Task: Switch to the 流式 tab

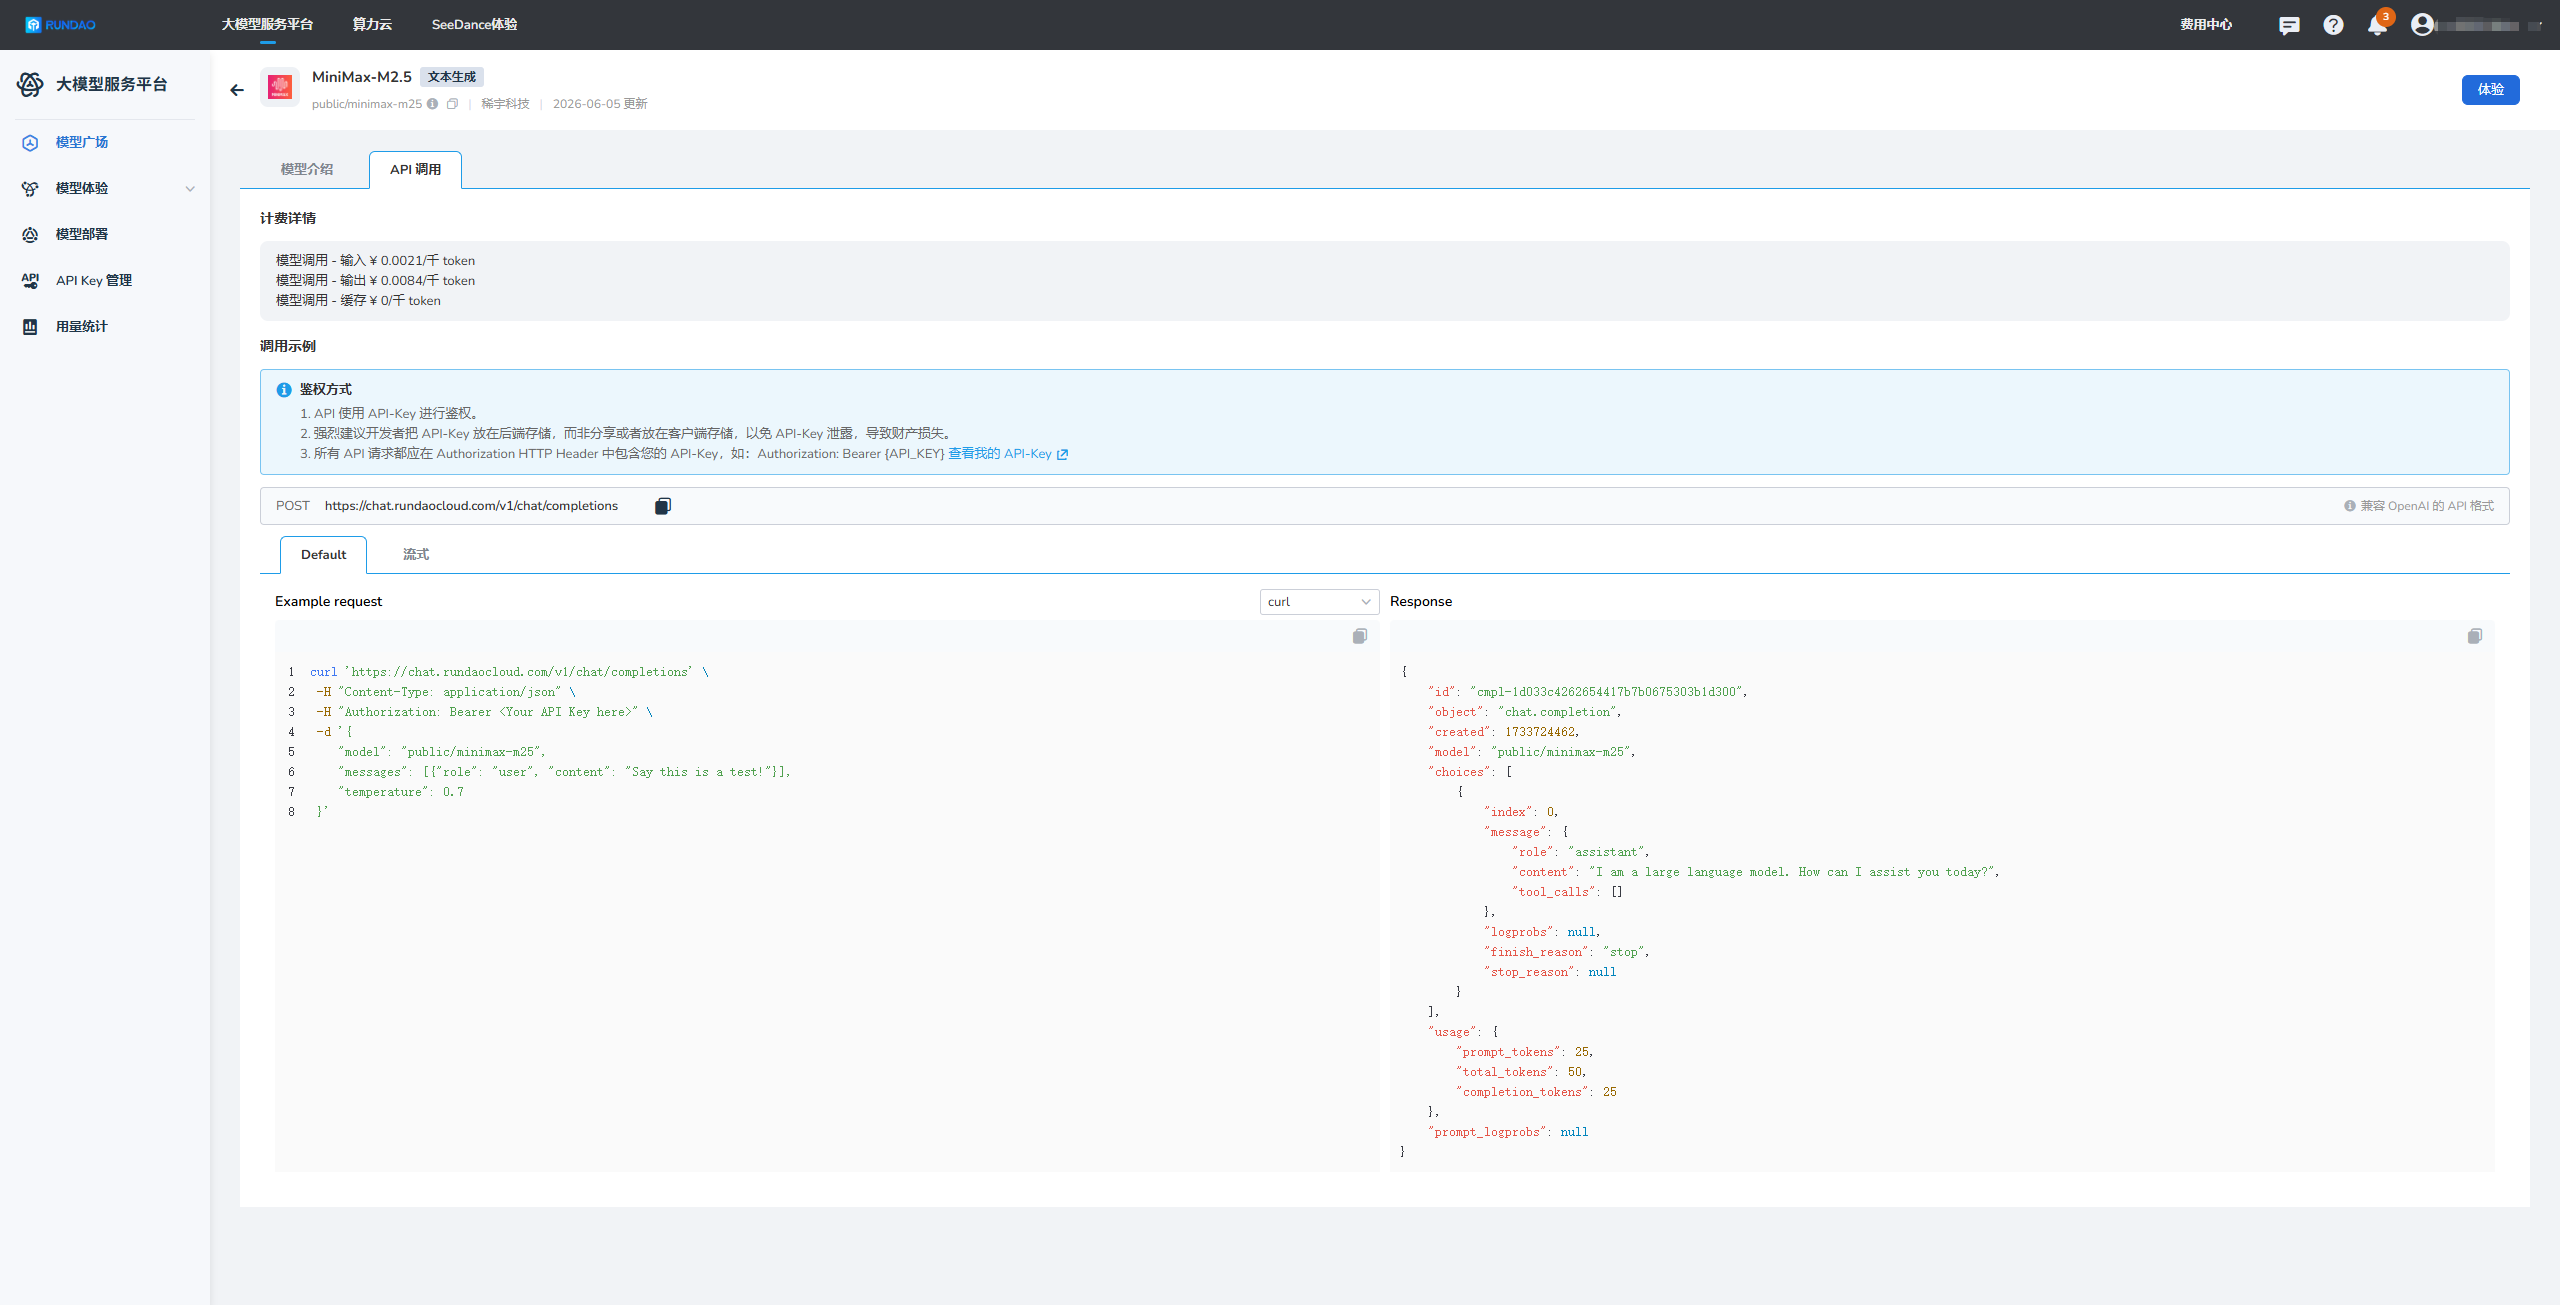Action: click(x=415, y=555)
